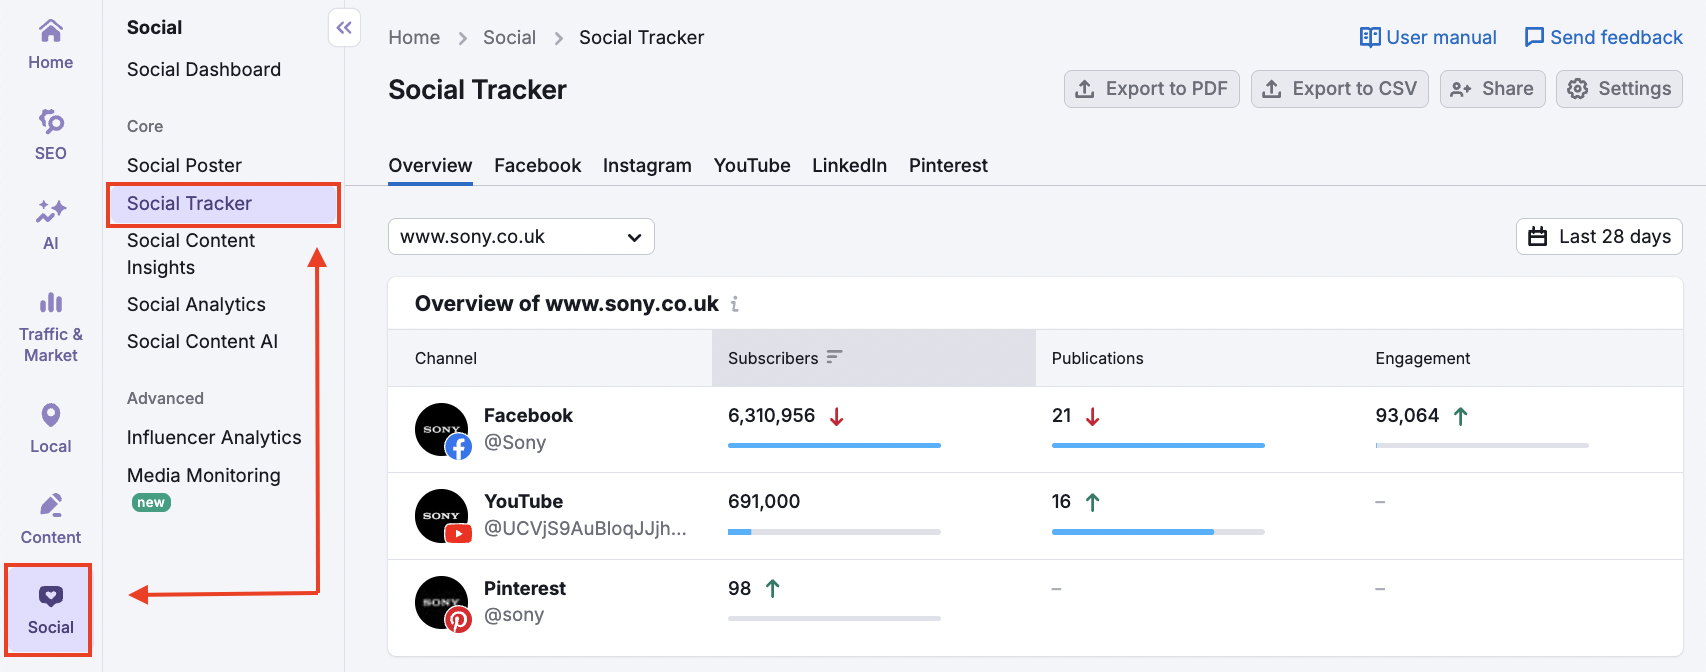Click the info icon beside Overview heading
This screenshot has height=672, width=1706.
pyautogui.click(x=735, y=304)
